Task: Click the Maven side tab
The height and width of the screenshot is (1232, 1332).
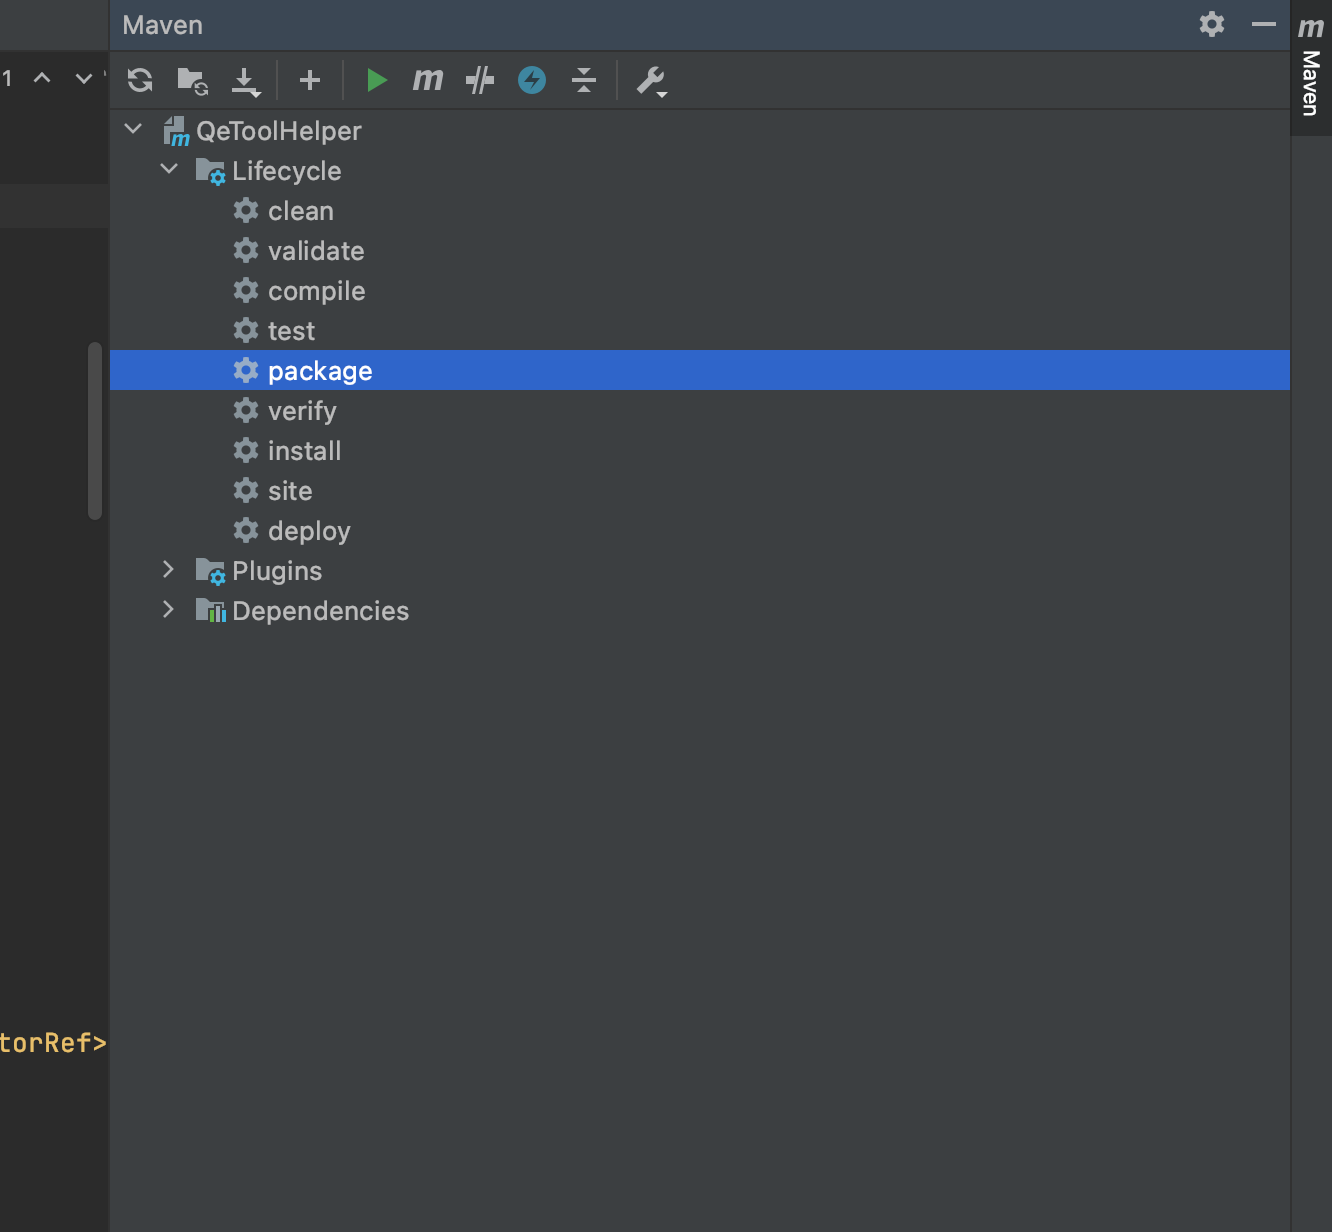Action: click(1310, 67)
